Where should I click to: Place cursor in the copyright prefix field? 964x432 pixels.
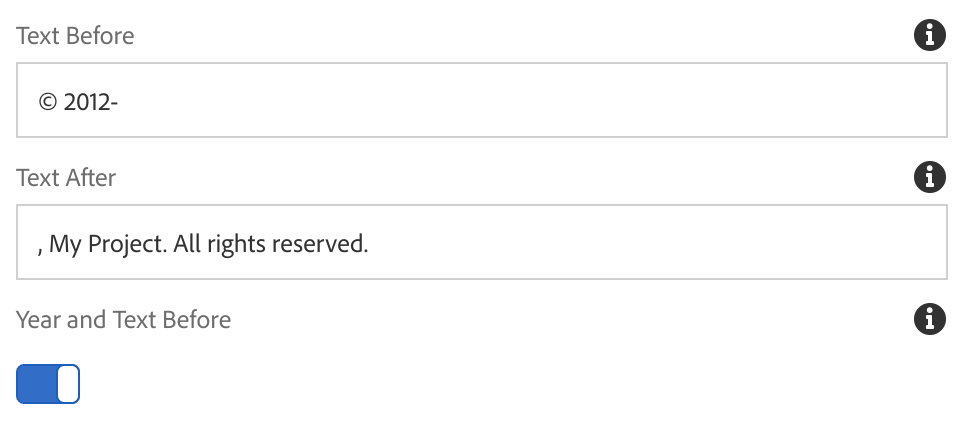(481, 100)
